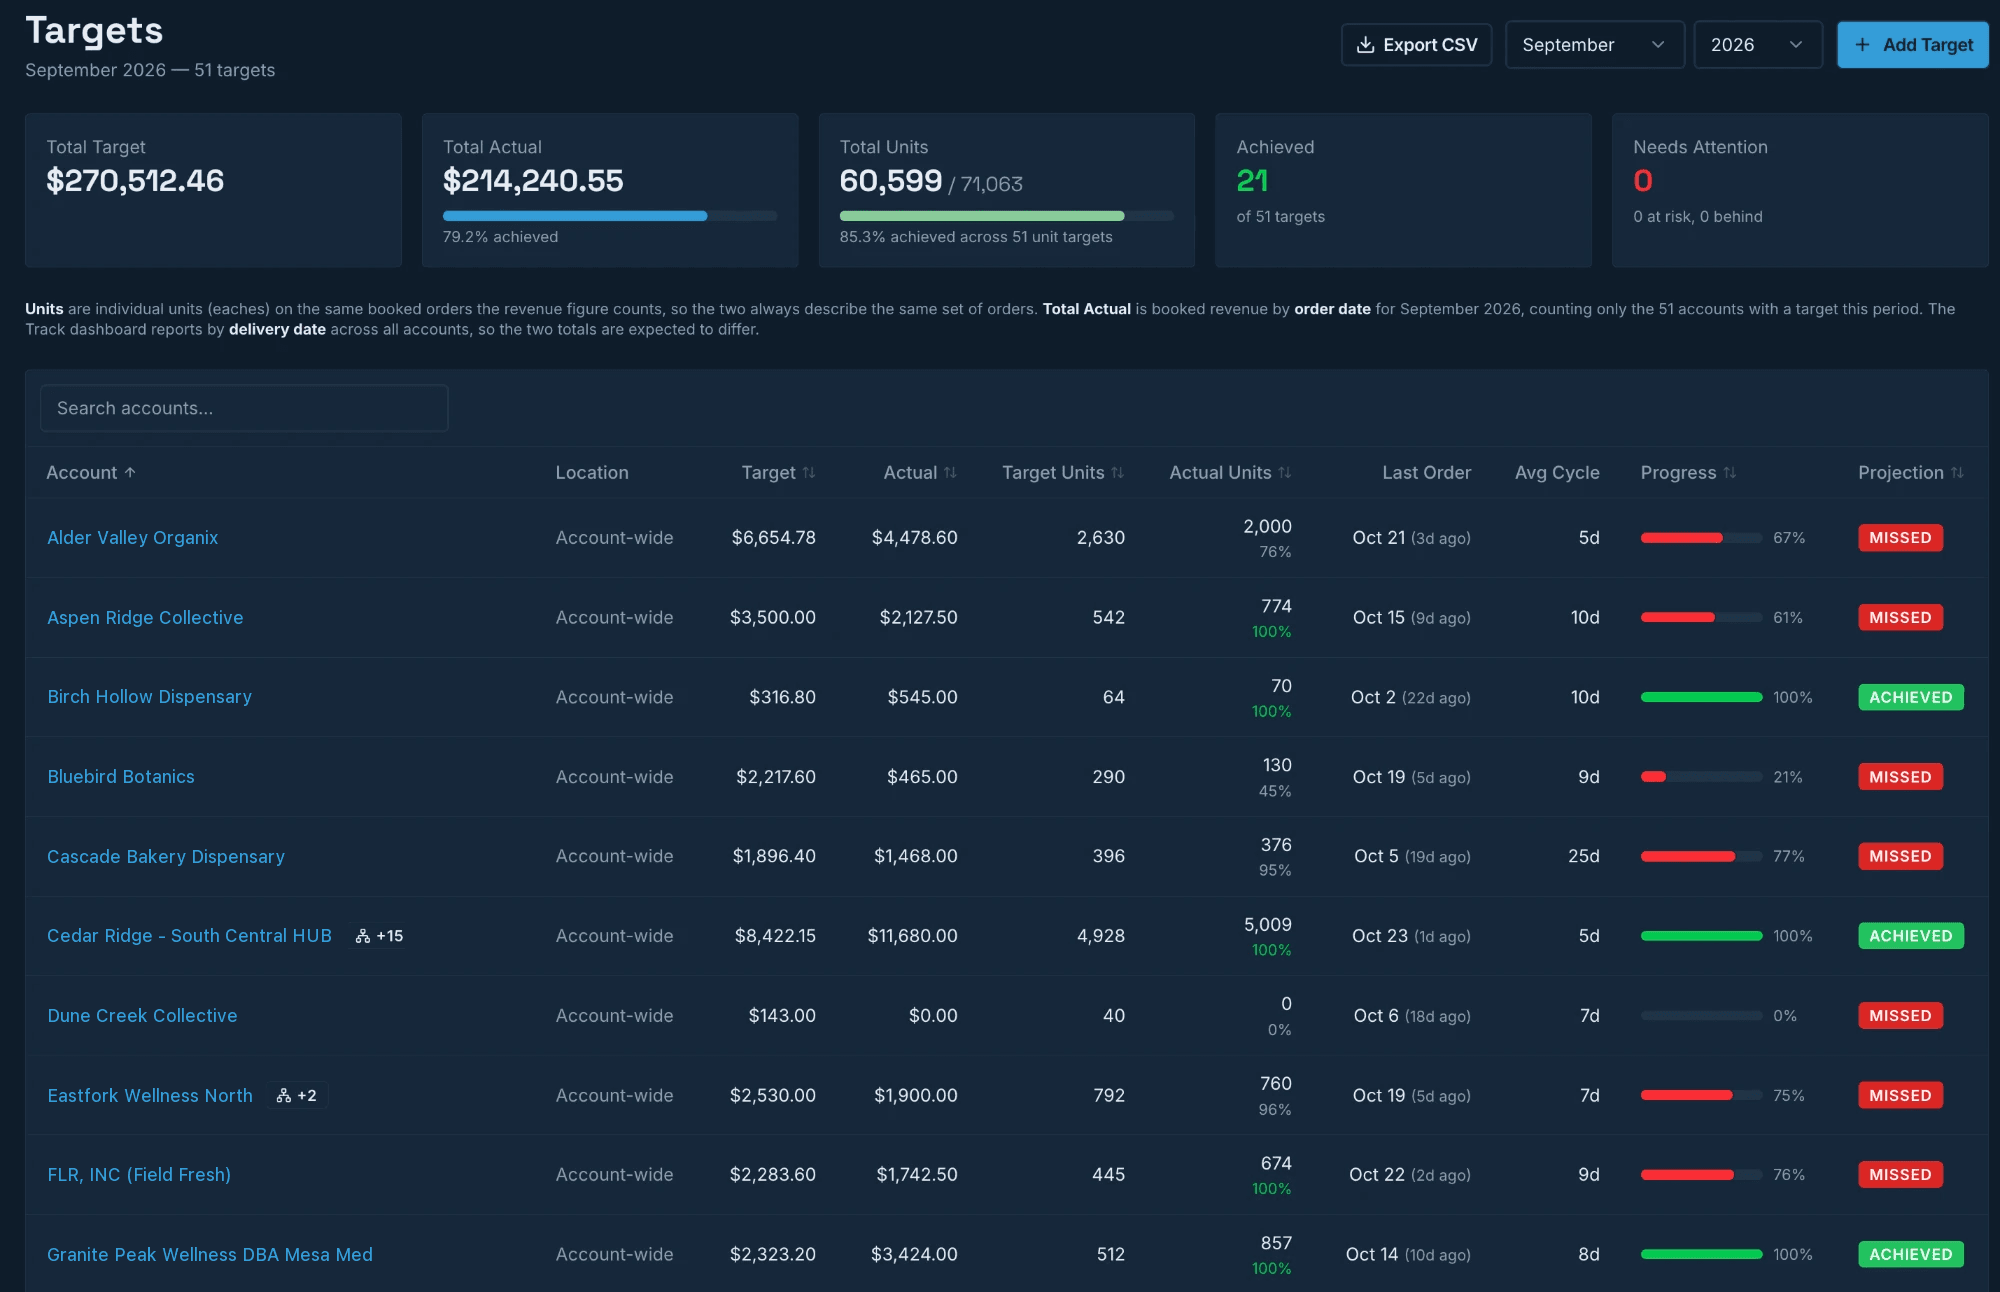This screenshot has height=1292, width=2000.
Task: Click the Export CSV button
Action: [x=1416, y=45]
